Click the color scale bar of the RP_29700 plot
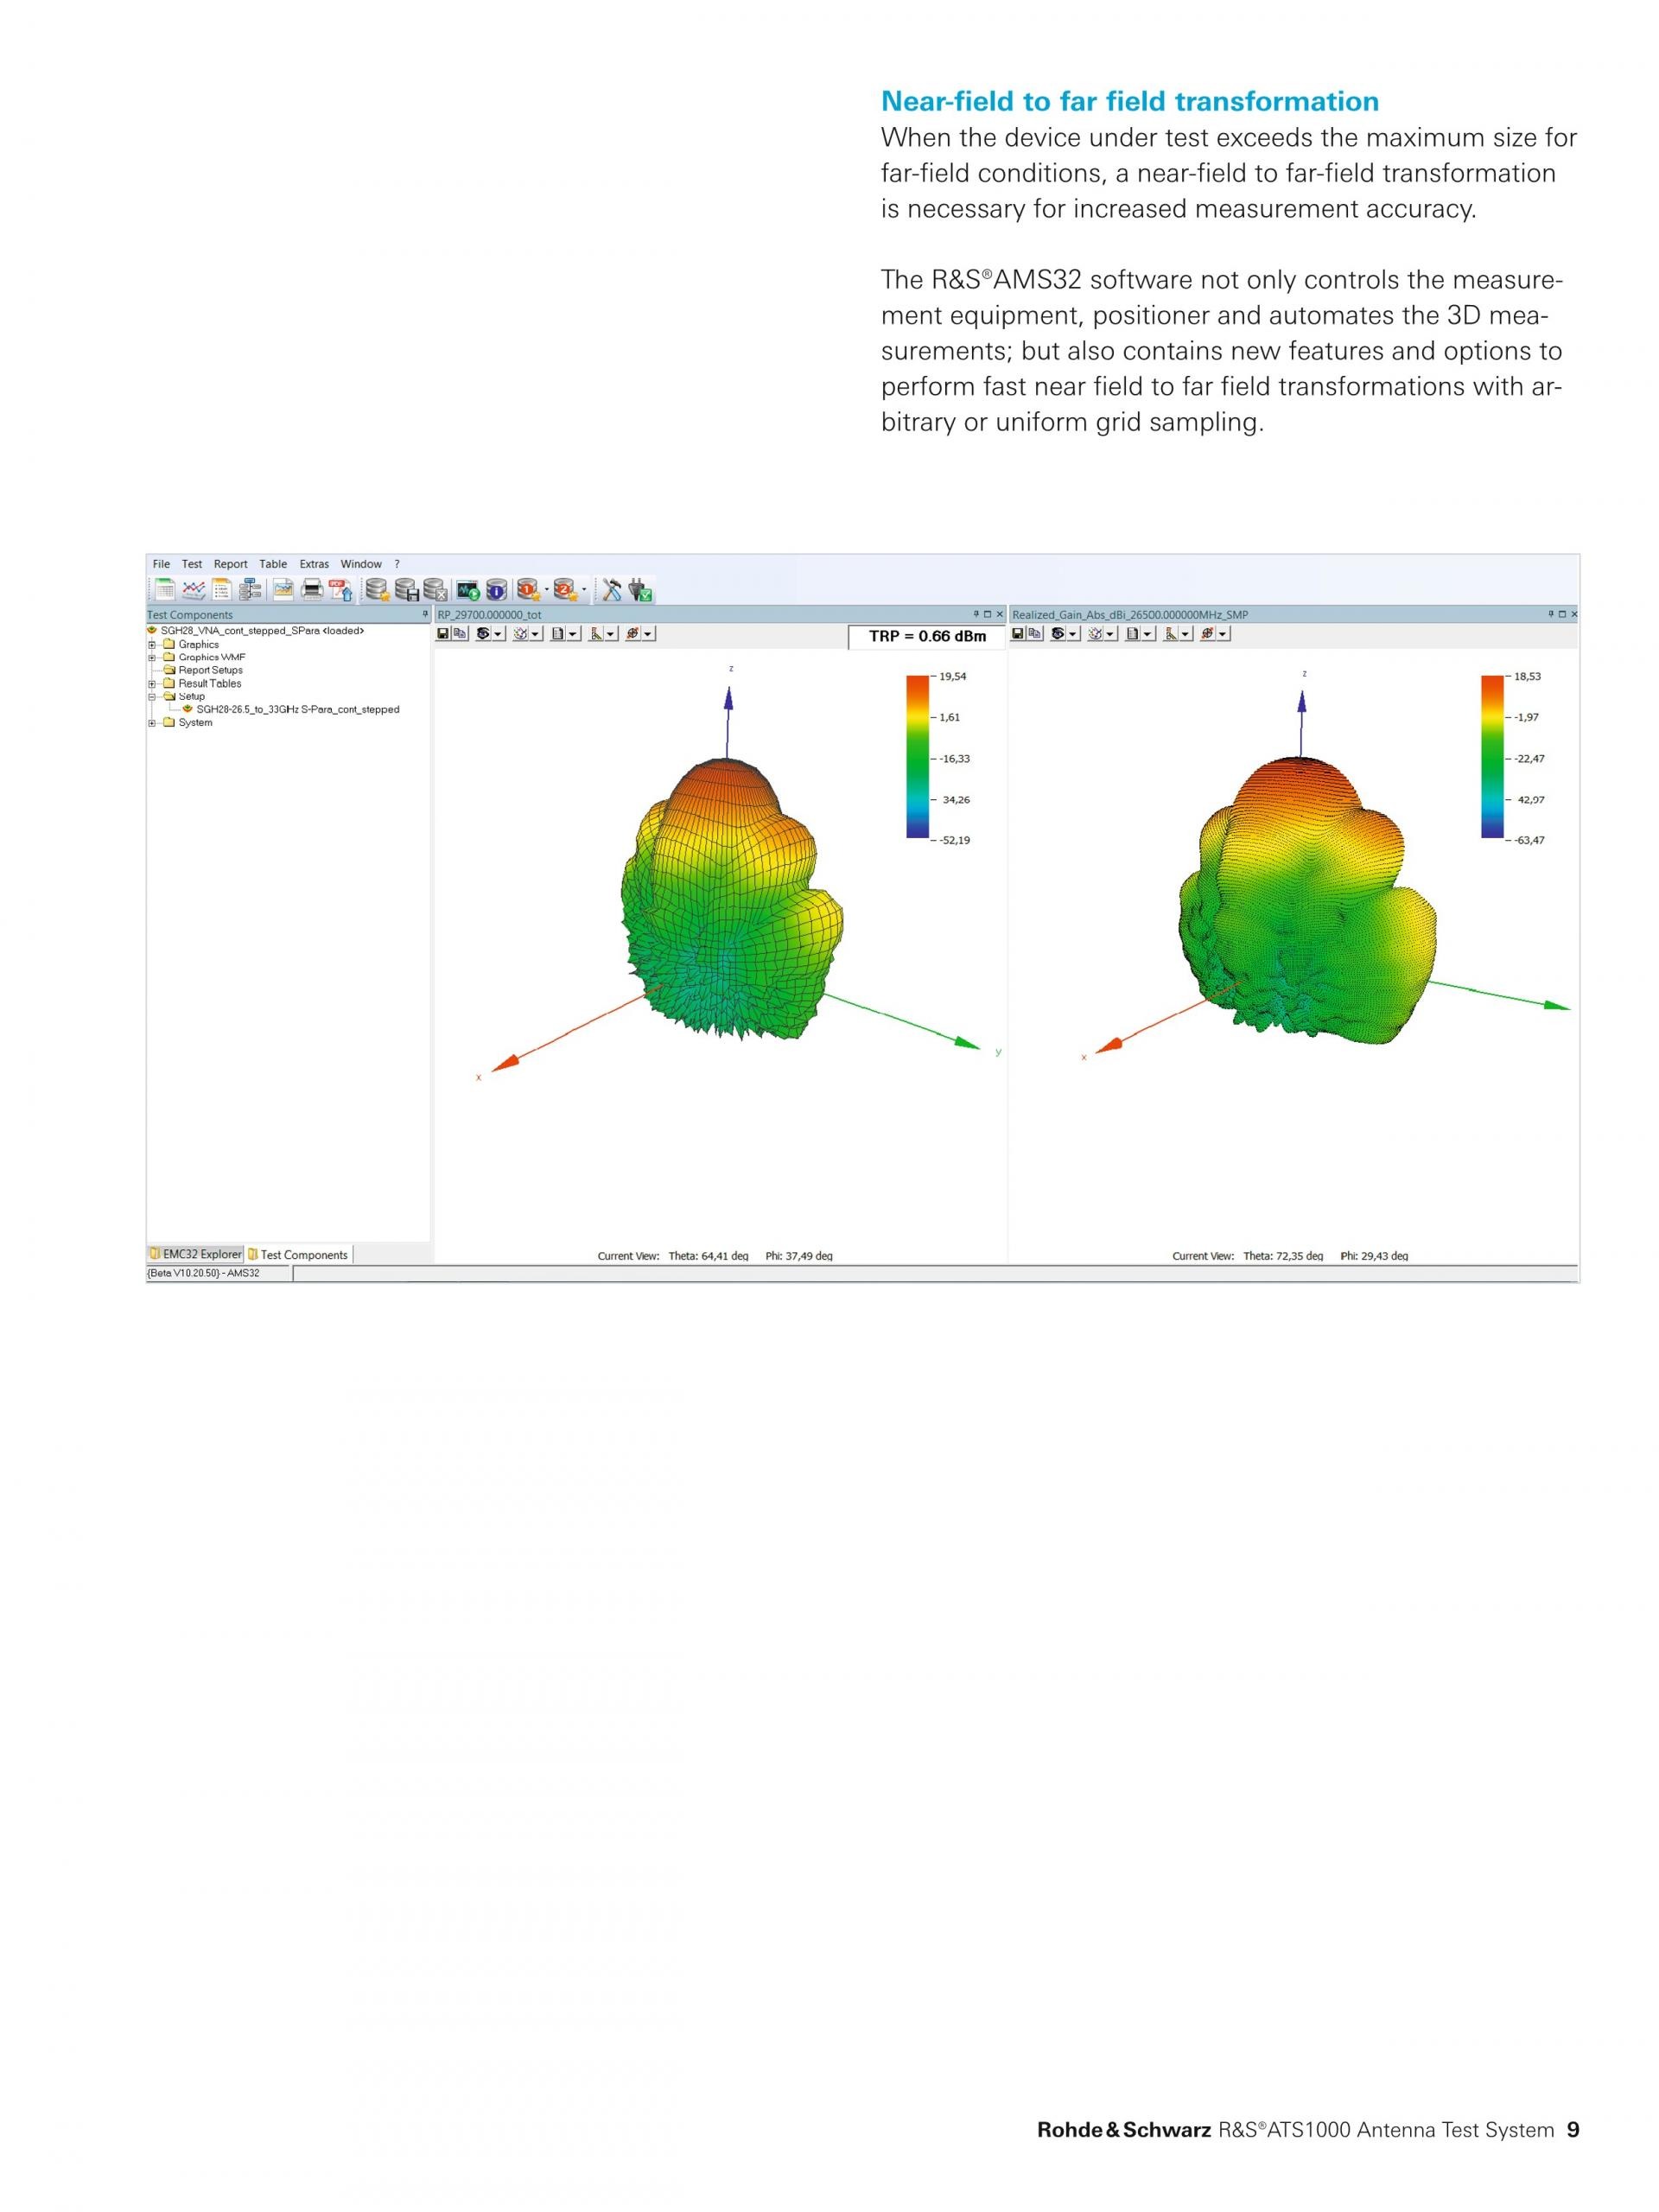The height and width of the screenshot is (2212, 1659). tap(917, 757)
